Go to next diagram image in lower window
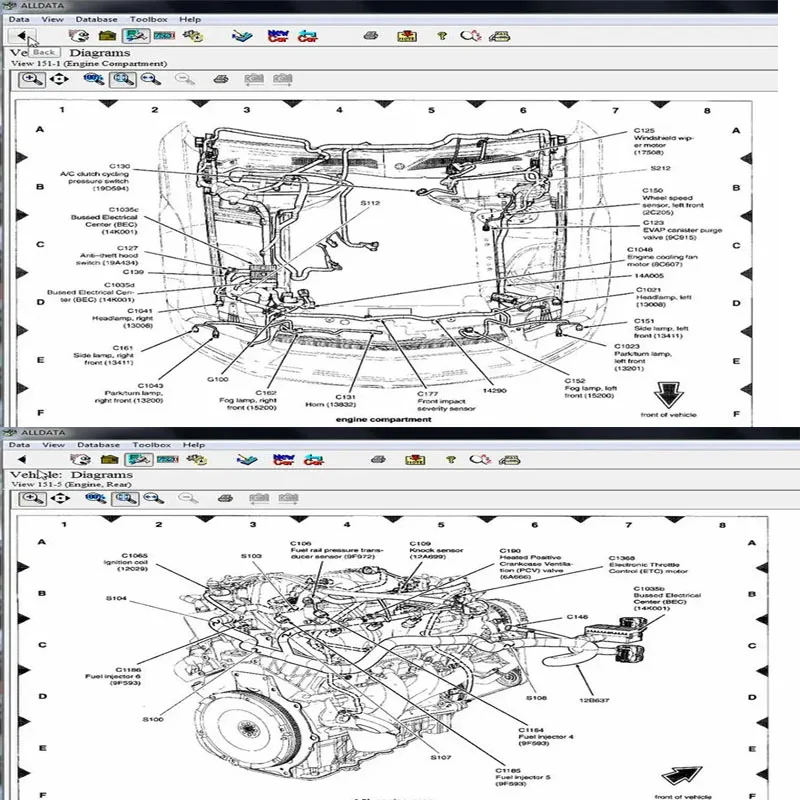Image resolution: width=800 pixels, height=800 pixels. (288, 498)
